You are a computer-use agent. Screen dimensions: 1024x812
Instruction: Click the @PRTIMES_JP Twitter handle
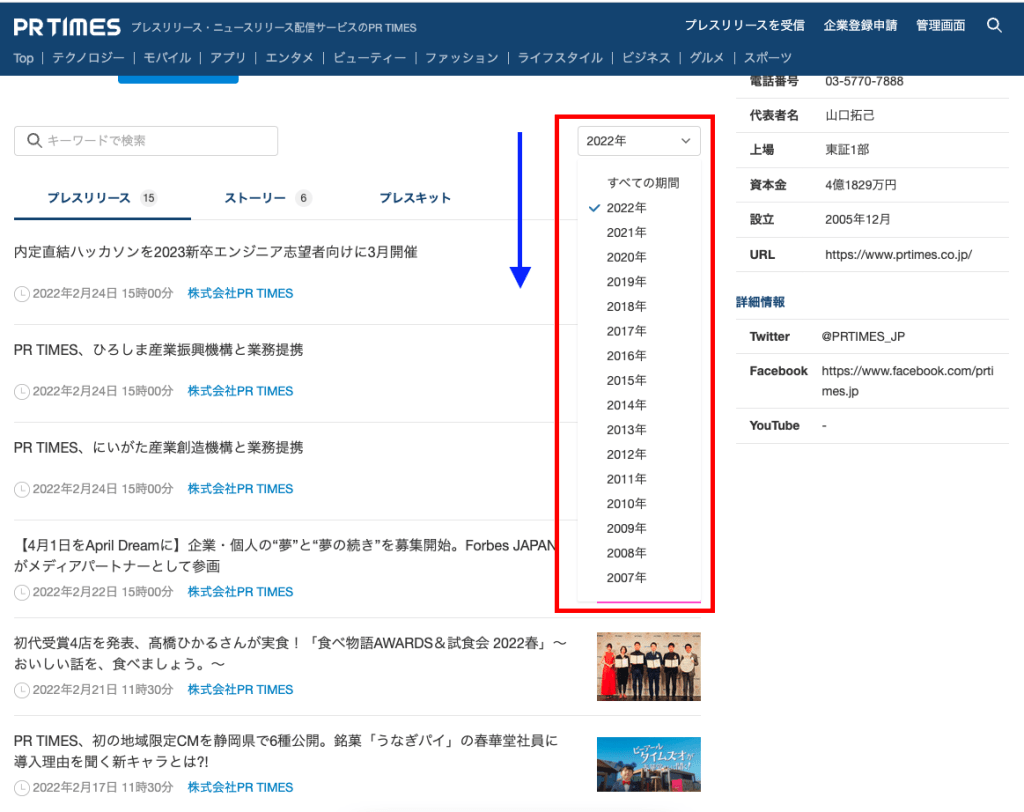863,336
